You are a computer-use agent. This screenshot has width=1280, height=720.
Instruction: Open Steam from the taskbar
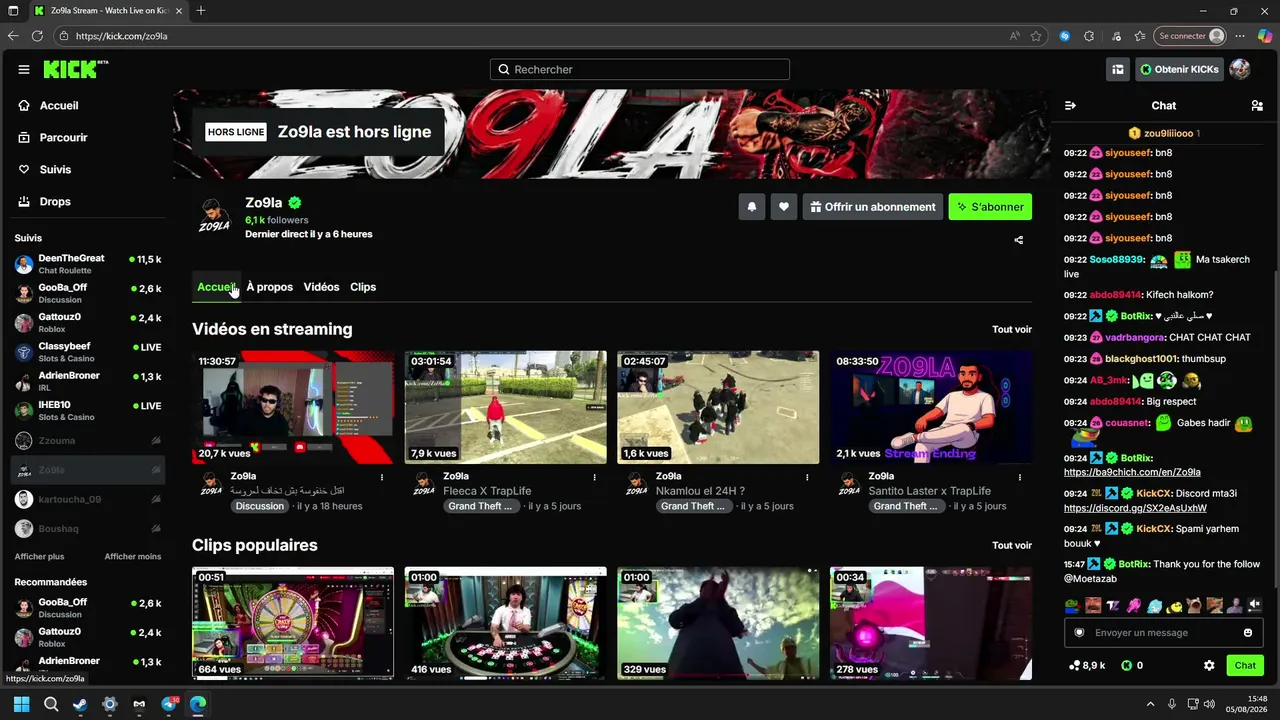click(x=80, y=704)
